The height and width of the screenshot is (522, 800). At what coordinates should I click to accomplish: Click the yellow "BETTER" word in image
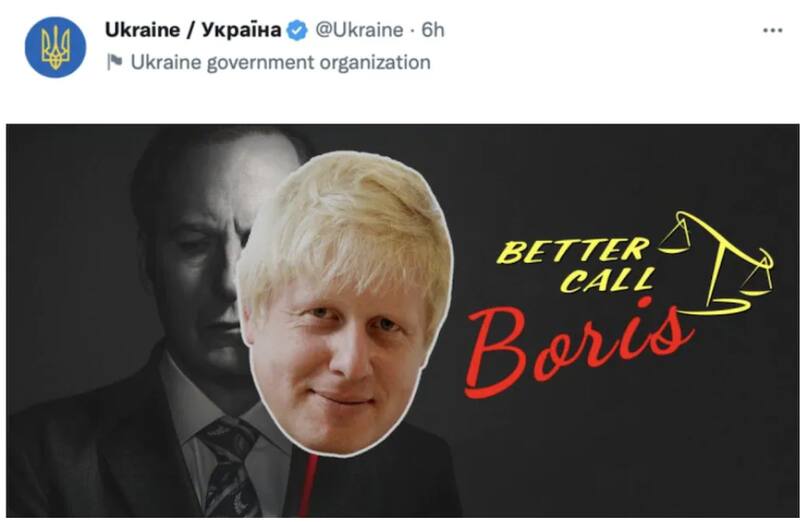[x=572, y=251]
